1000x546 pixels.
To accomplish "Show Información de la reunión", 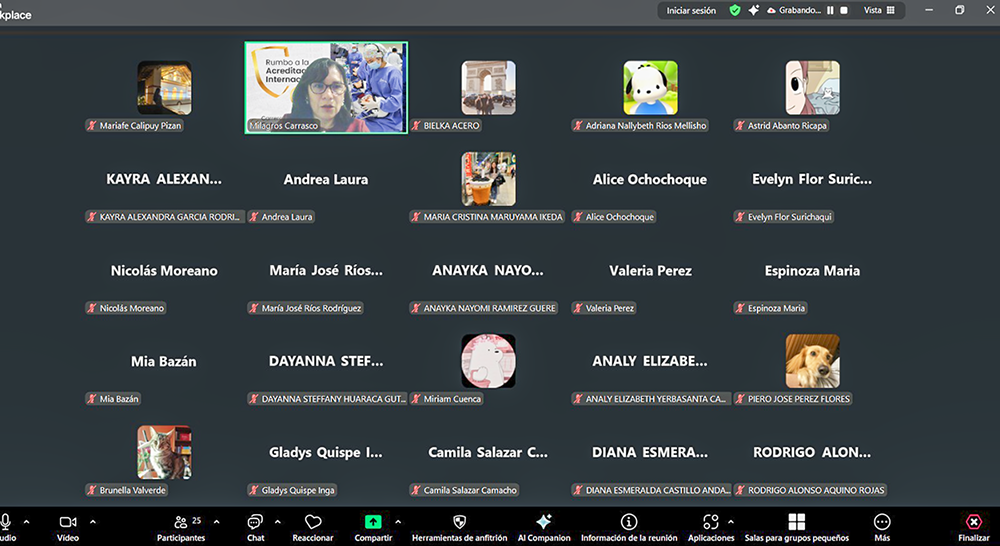I will (x=629, y=522).
